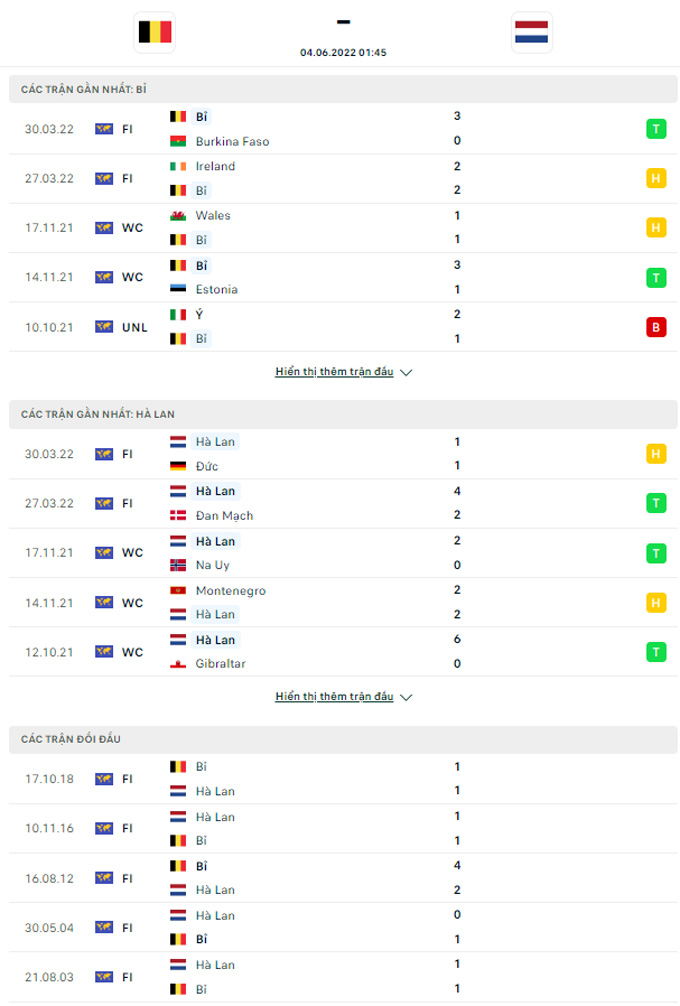This screenshot has width=680, height=1006.
Task: Click the yellow H badge for Ireland vs Bỉ
Action: 656,178
